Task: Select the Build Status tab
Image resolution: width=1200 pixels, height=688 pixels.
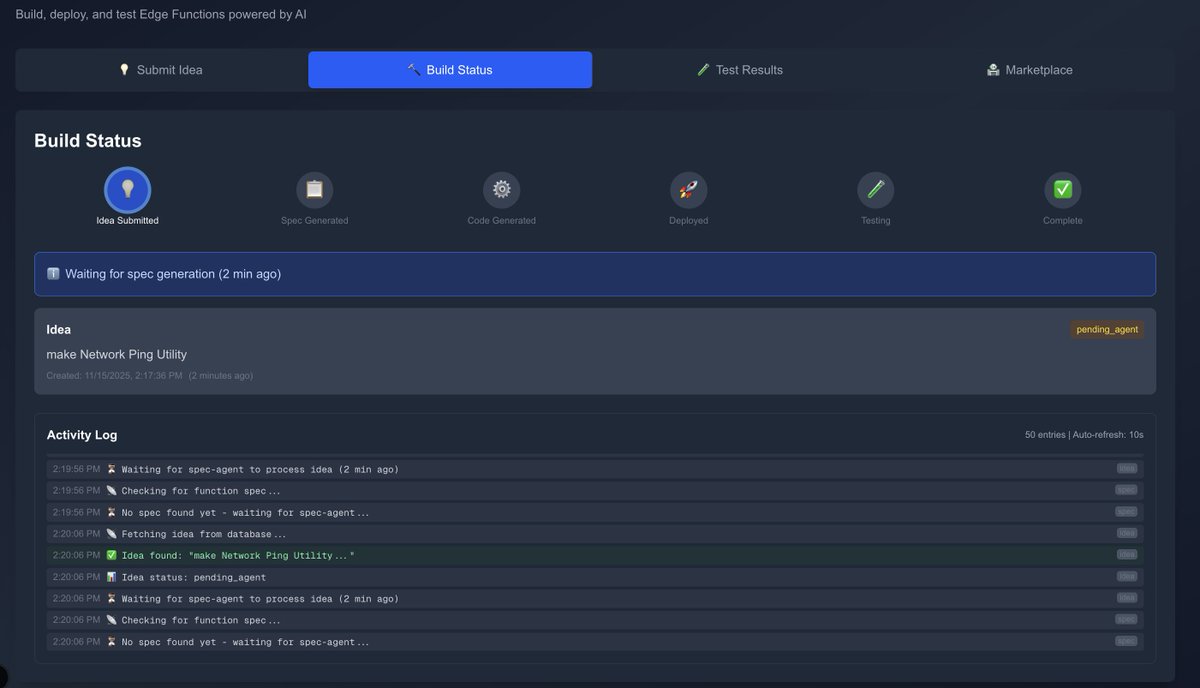Action: point(450,70)
